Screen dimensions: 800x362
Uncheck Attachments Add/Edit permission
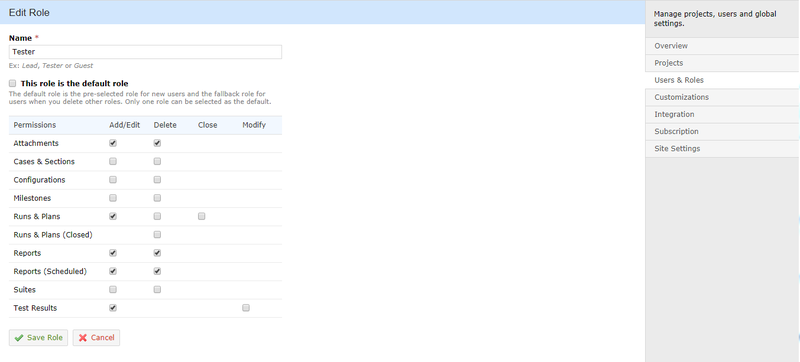point(113,143)
